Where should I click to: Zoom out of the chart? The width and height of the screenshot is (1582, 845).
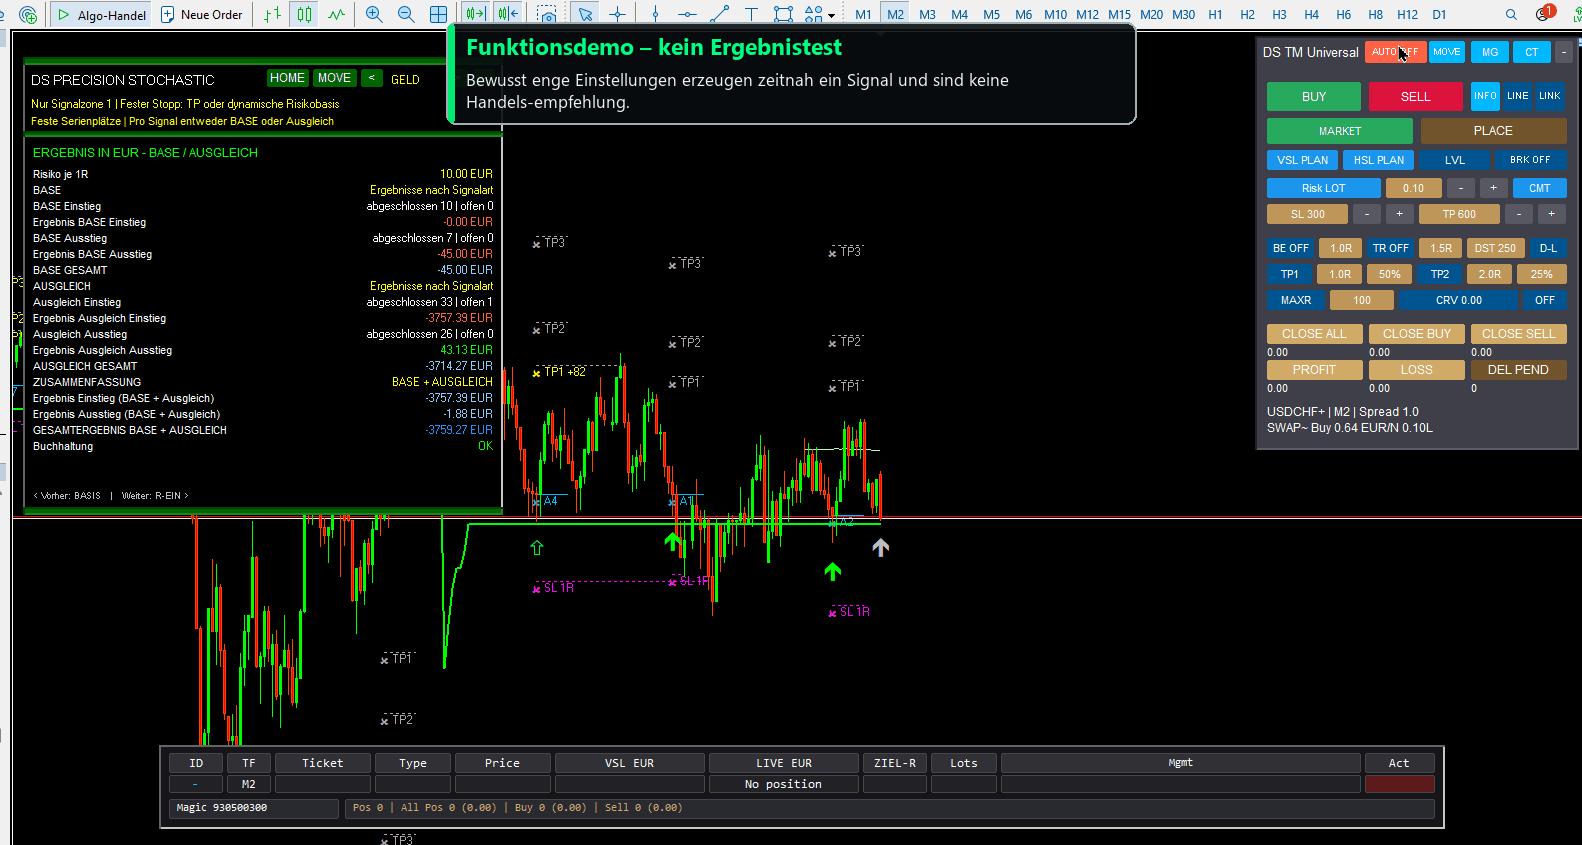tap(406, 14)
